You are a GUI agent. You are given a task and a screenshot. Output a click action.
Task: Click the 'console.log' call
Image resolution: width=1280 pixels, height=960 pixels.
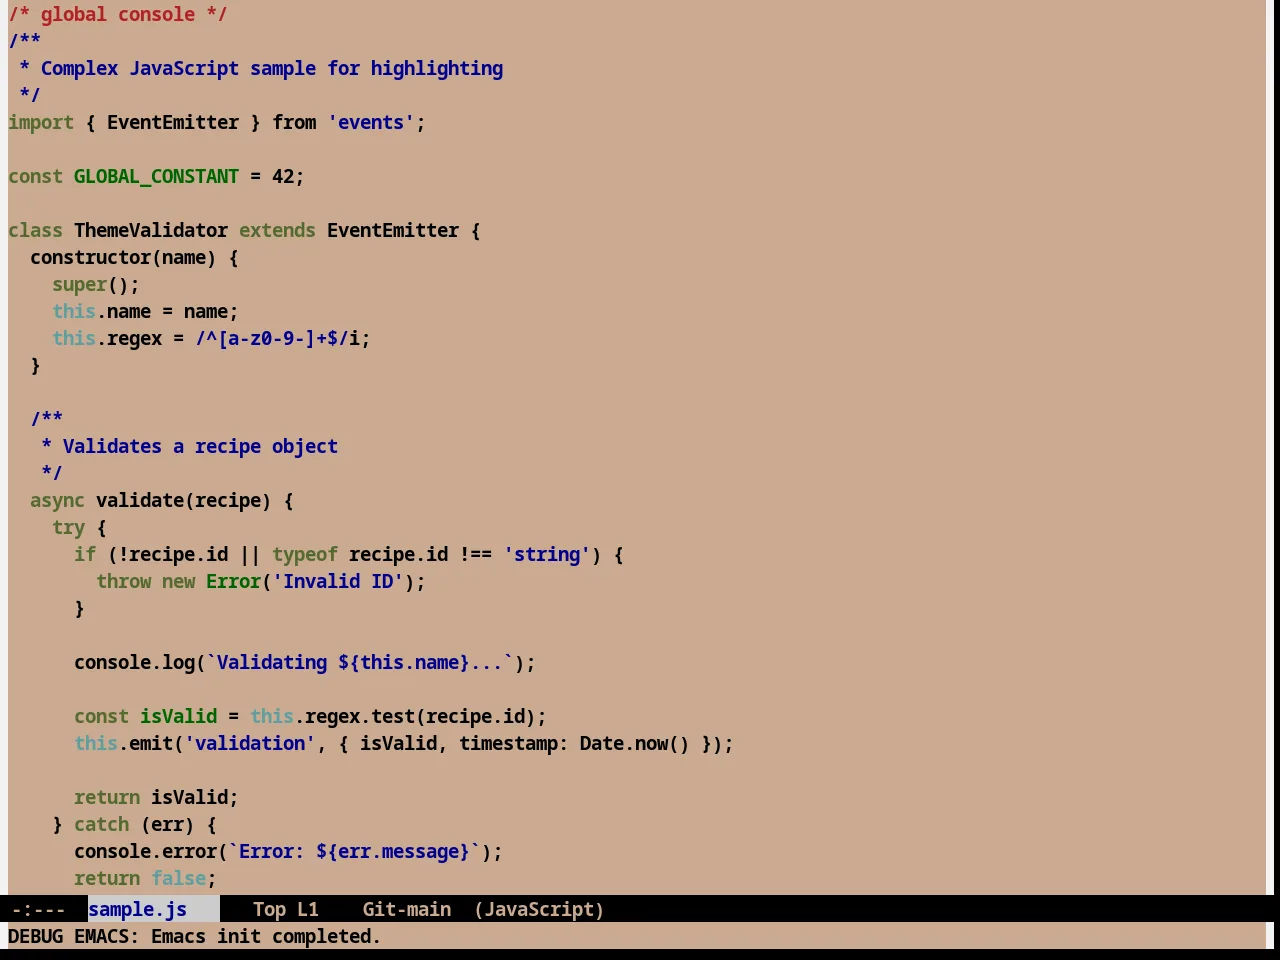(134, 662)
